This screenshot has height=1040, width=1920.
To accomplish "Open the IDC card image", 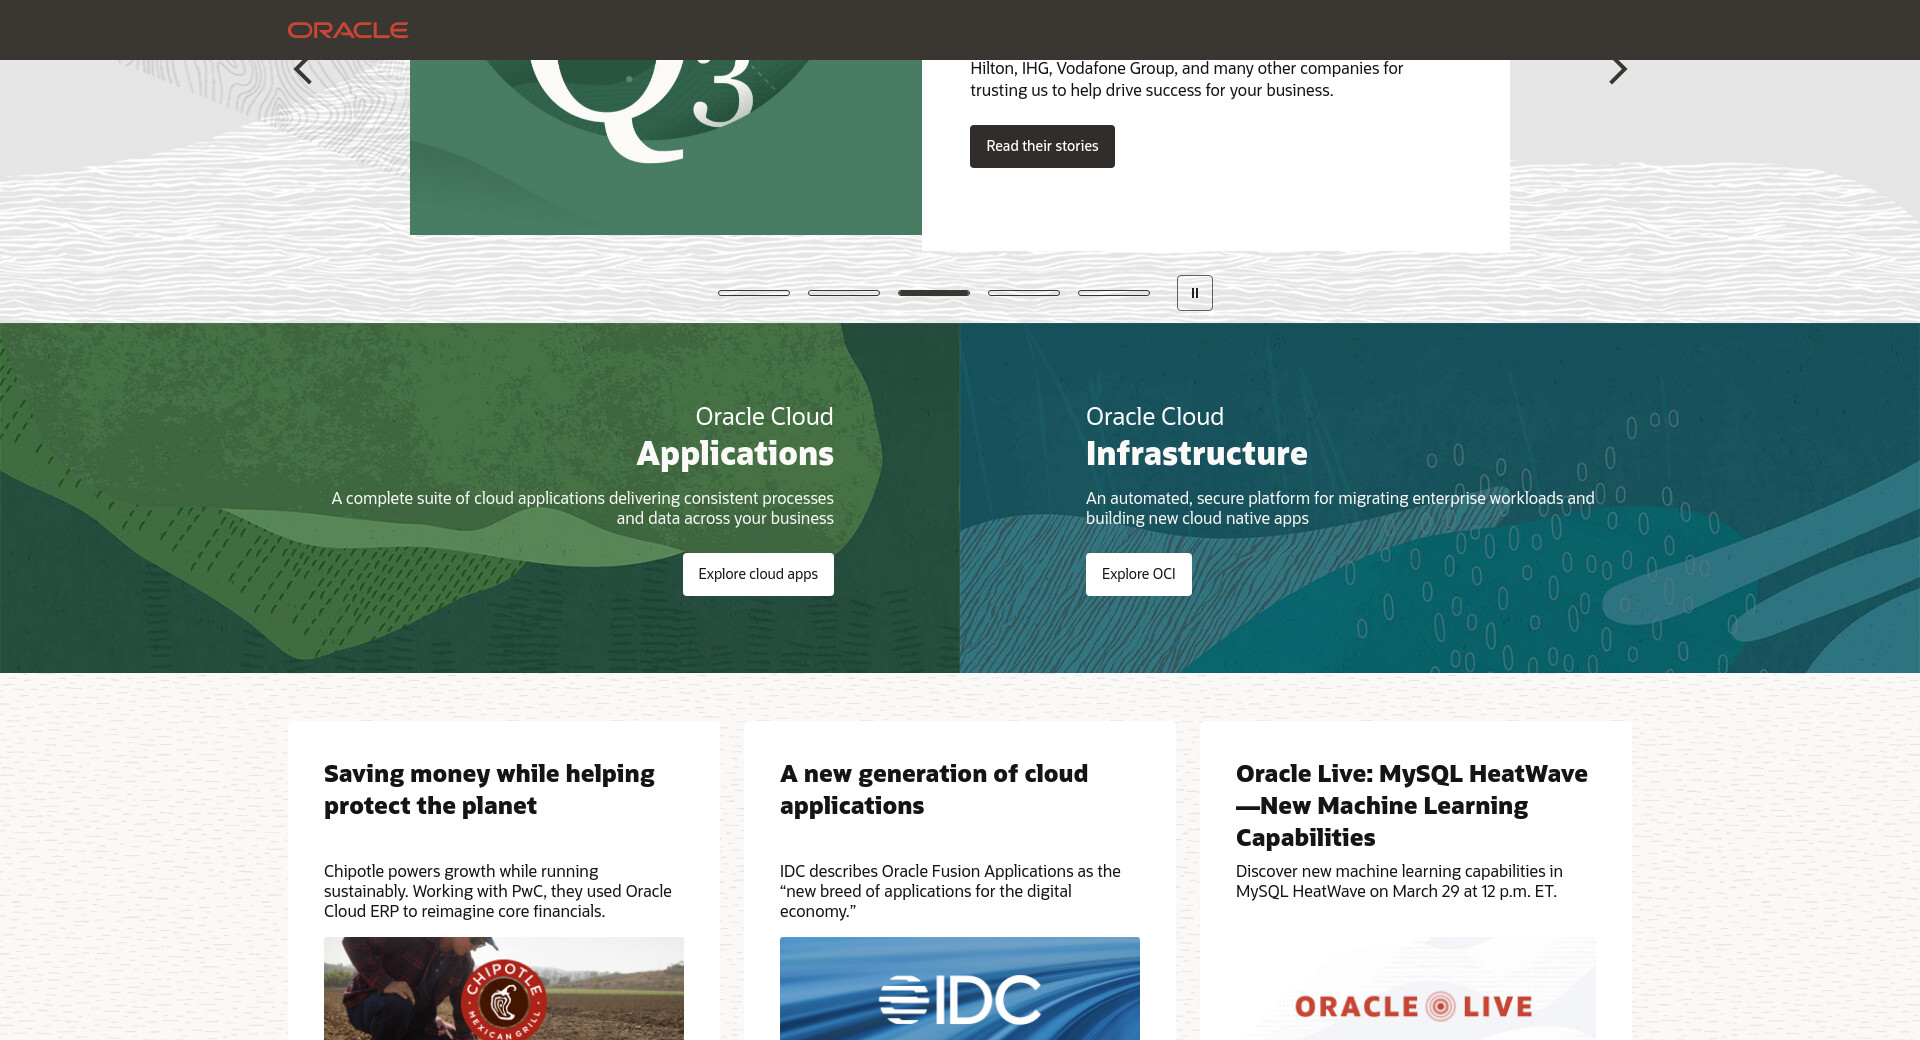I will (960, 988).
